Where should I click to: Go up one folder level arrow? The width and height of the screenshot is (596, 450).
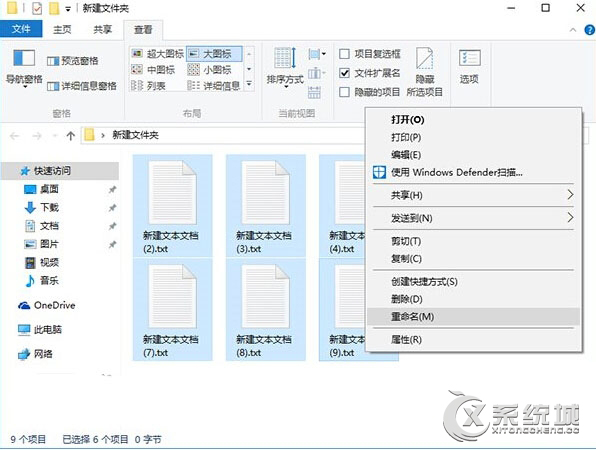coord(70,136)
